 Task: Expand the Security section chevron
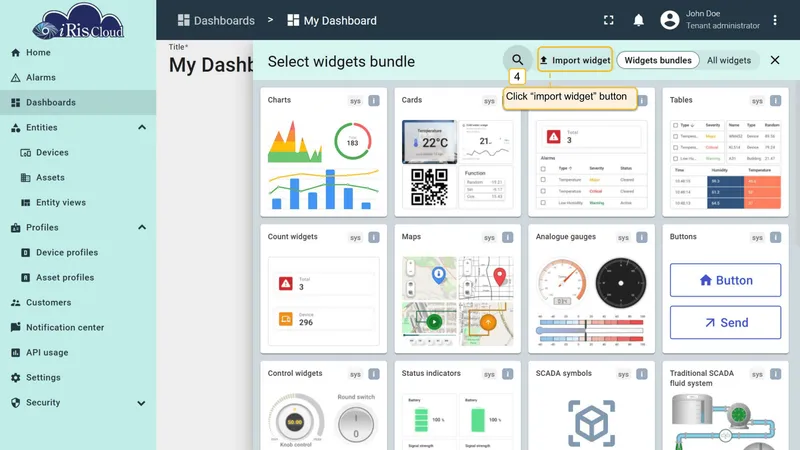click(141, 403)
